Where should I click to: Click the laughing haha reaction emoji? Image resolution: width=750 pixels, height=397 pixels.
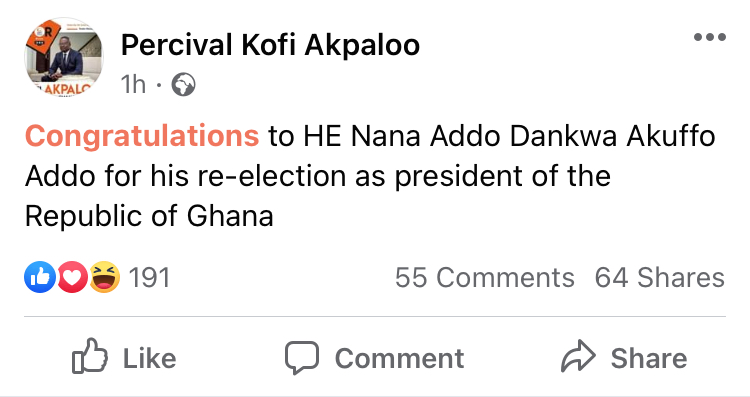[x=104, y=277]
